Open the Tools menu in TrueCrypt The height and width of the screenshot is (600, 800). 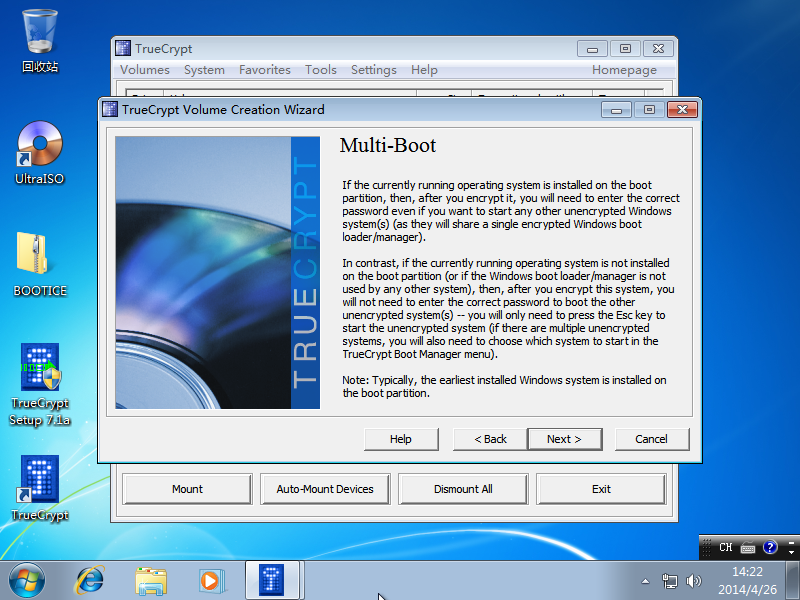[321, 70]
